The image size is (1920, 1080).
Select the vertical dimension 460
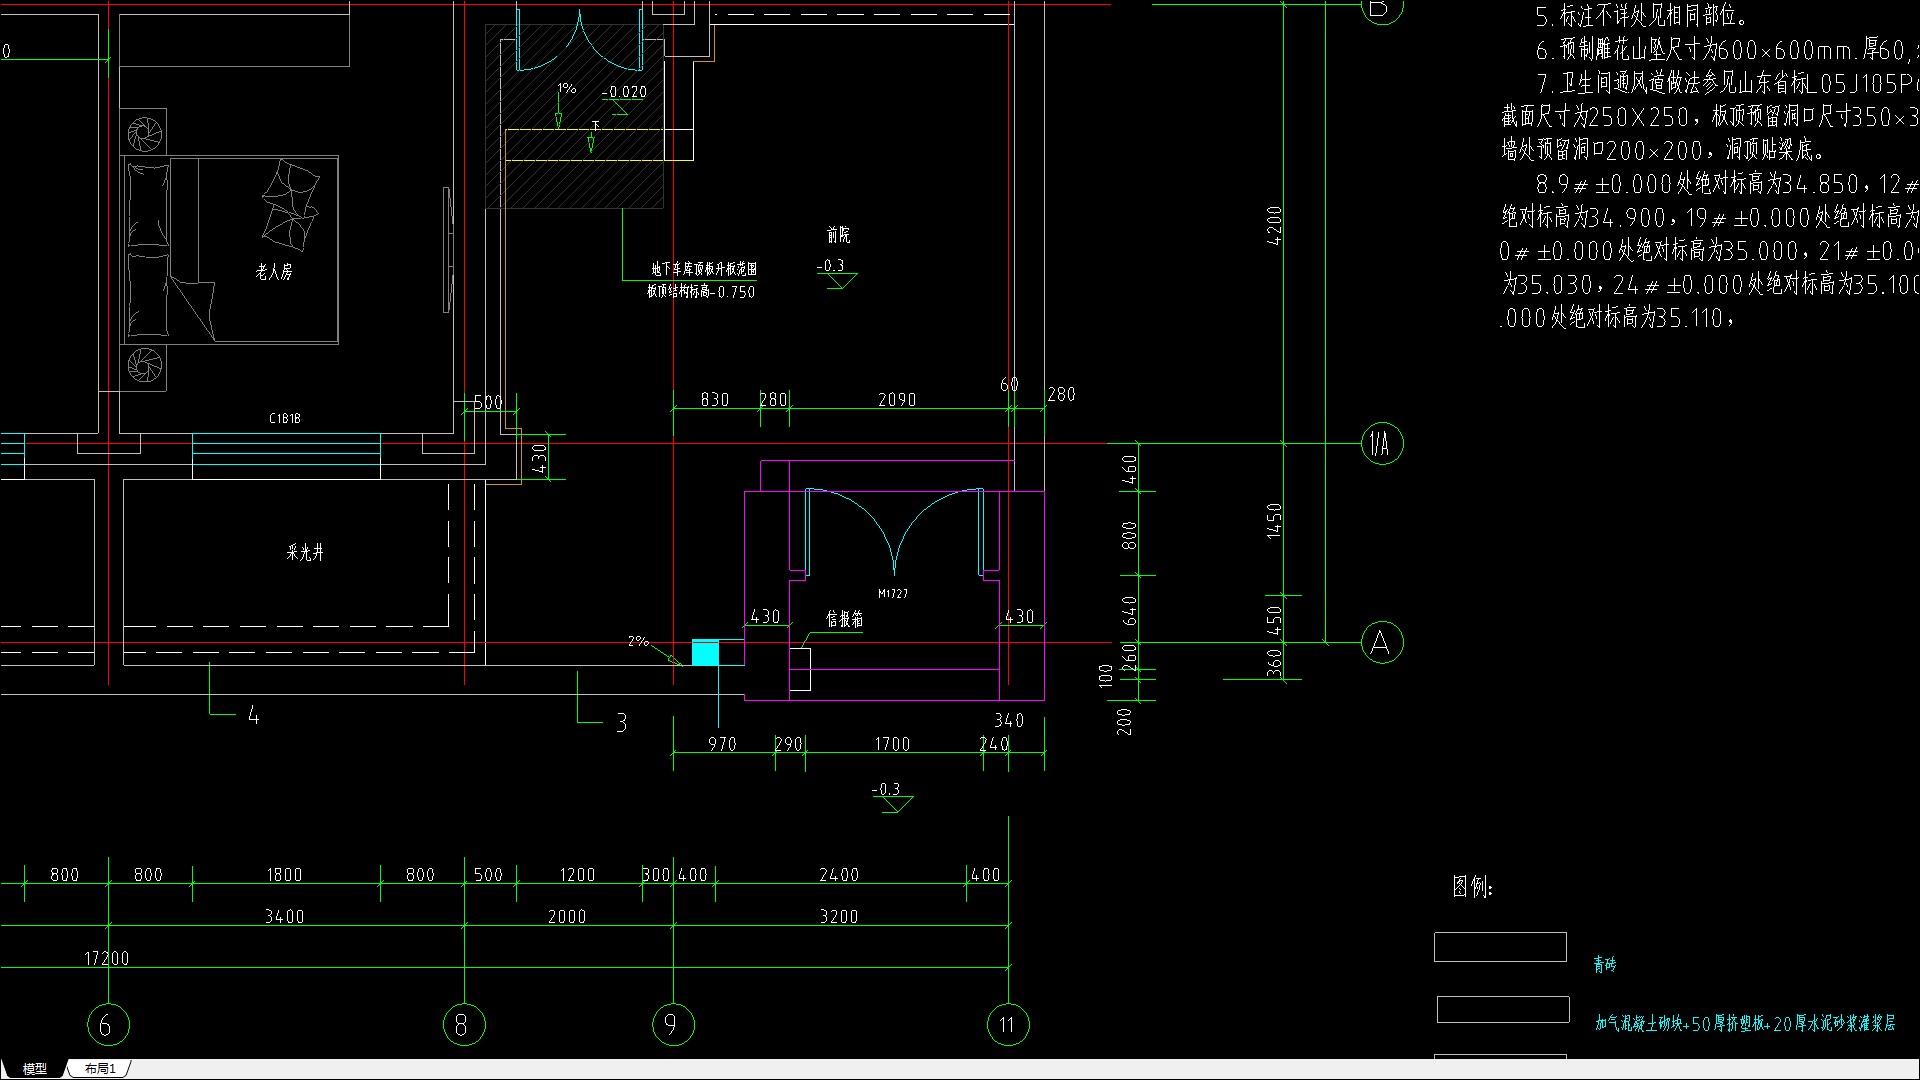[1130, 470]
